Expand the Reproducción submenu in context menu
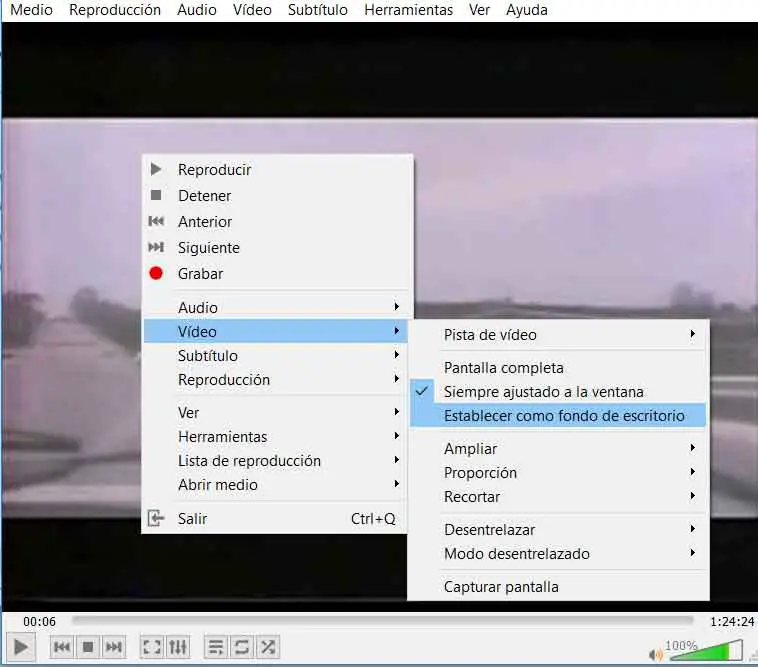758x667 pixels. [x=276, y=379]
